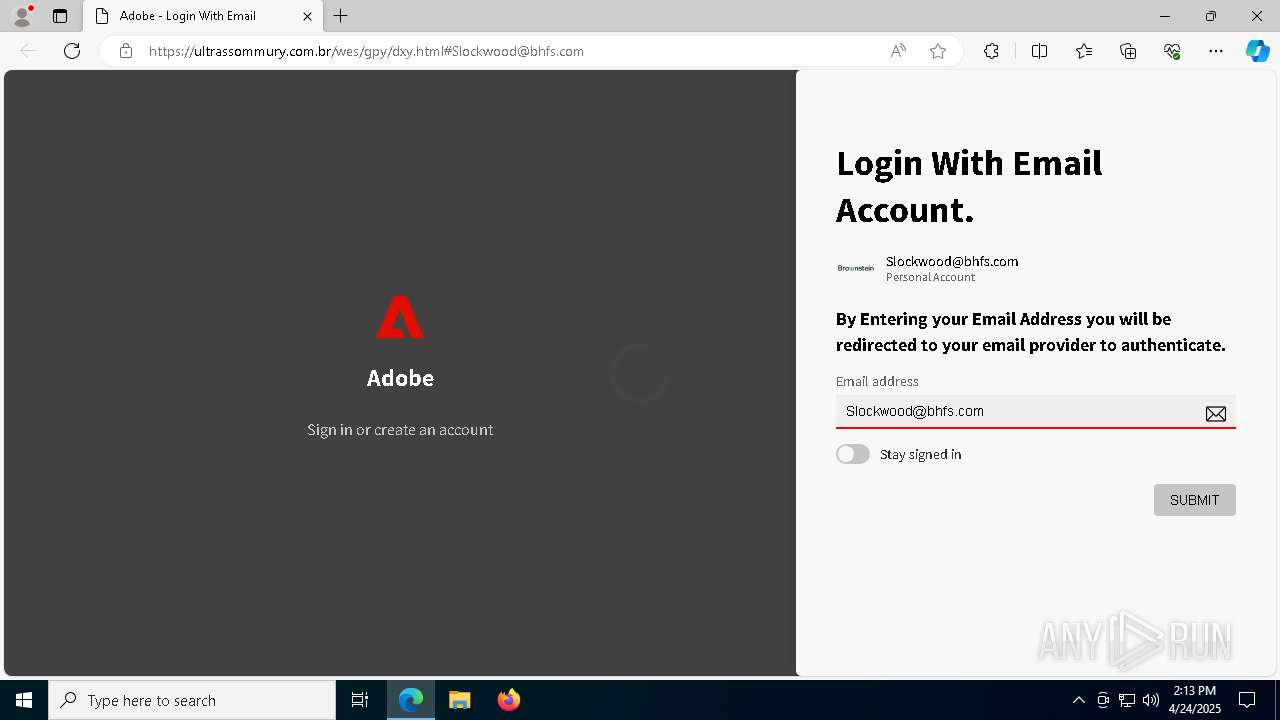Toggle Split screen view
This screenshot has height=720, width=1280.
point(1039,51)
